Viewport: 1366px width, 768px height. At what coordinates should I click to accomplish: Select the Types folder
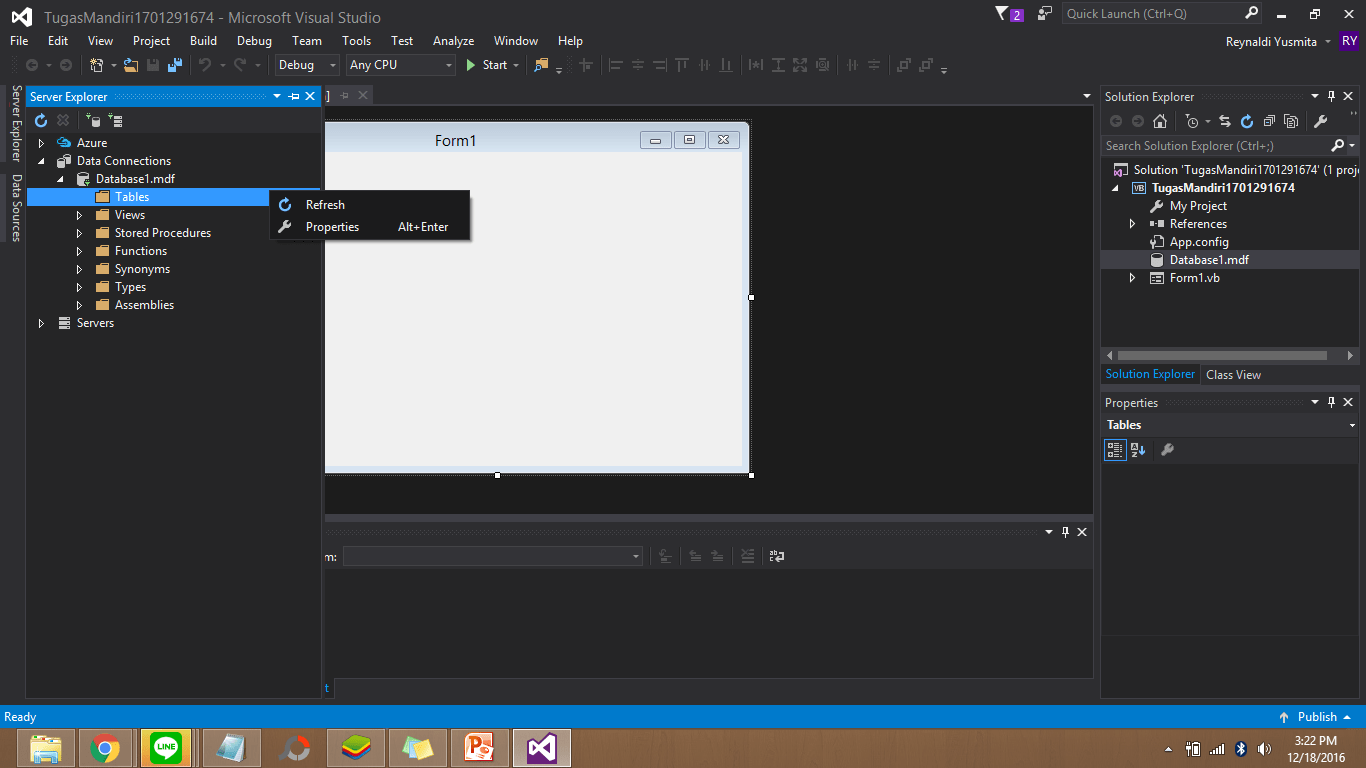point(130,287)
